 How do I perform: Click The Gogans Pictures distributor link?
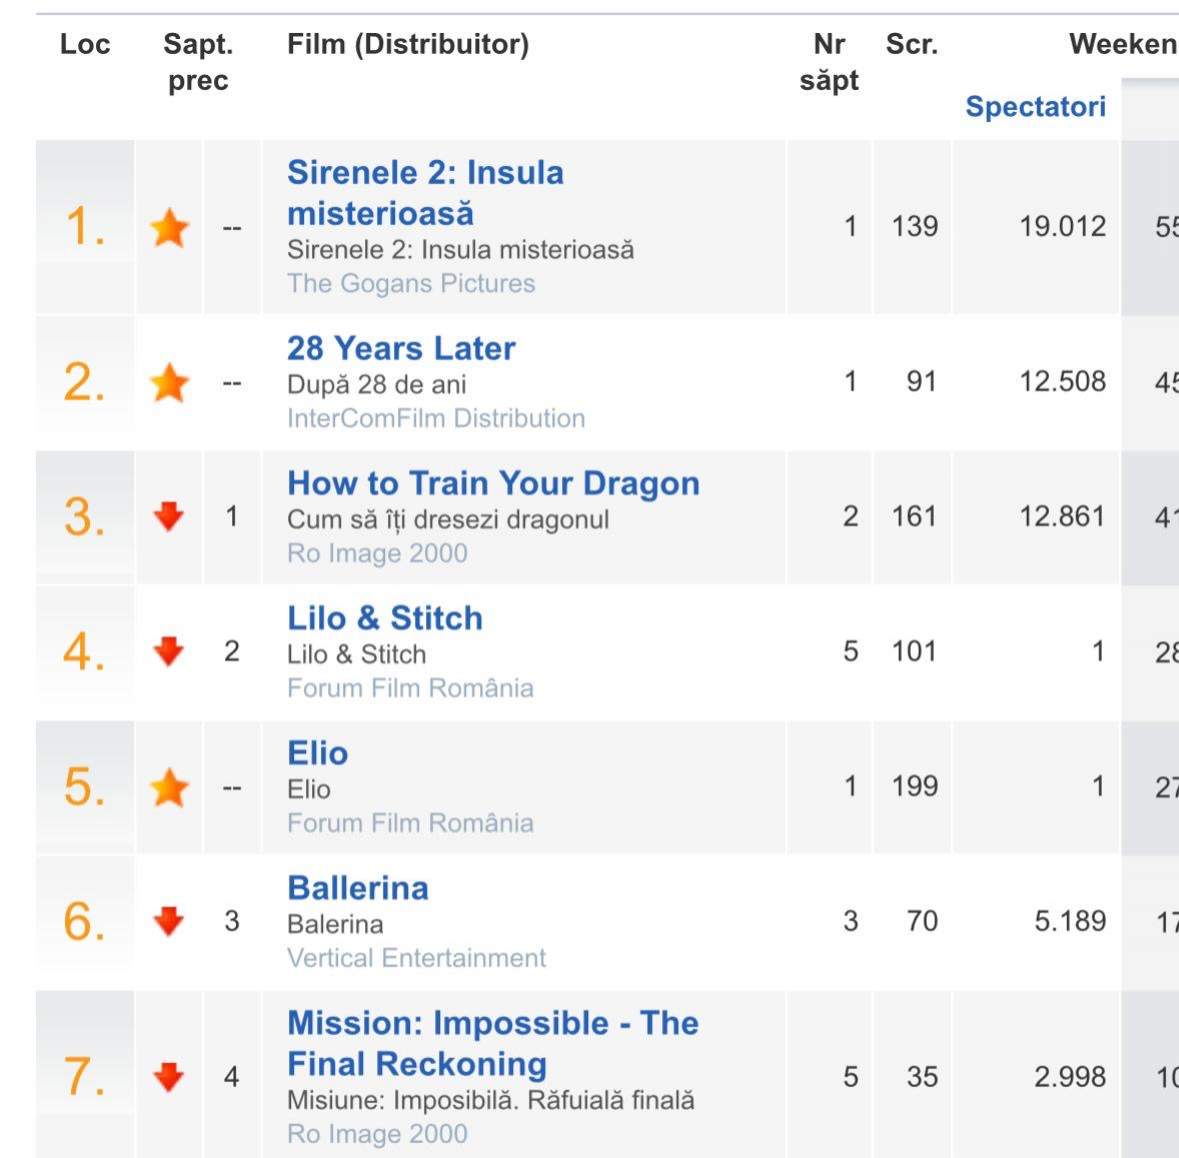tap(411, 283)
